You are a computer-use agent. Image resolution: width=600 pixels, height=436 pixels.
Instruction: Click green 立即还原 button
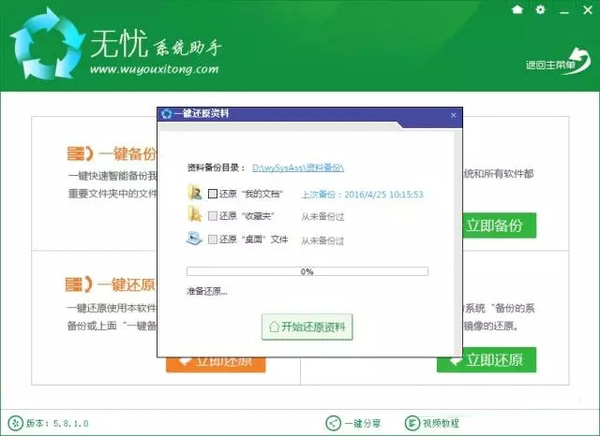tap(487, 360)
